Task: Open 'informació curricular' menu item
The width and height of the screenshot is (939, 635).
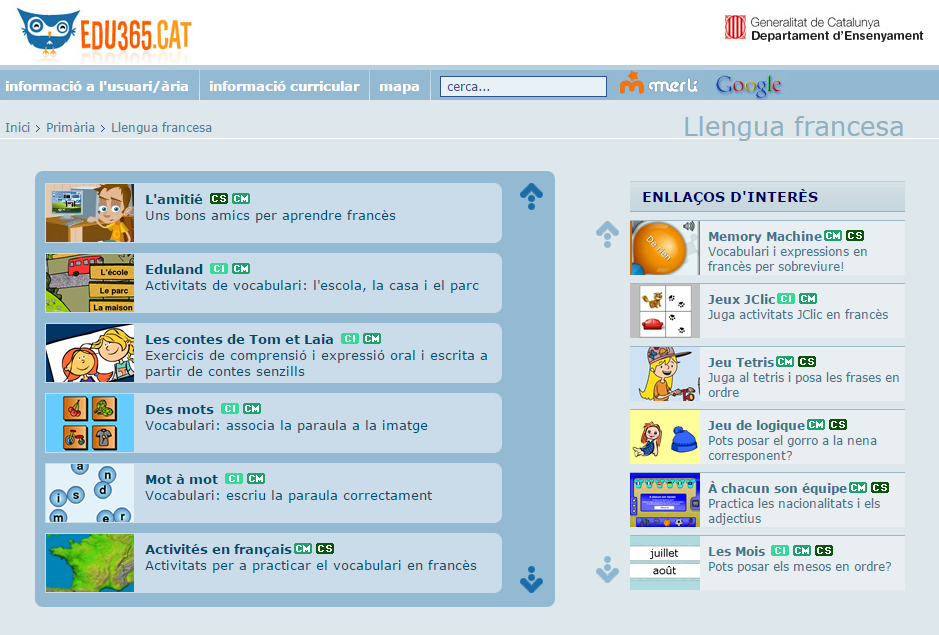Action: click(x=284, y=86)
